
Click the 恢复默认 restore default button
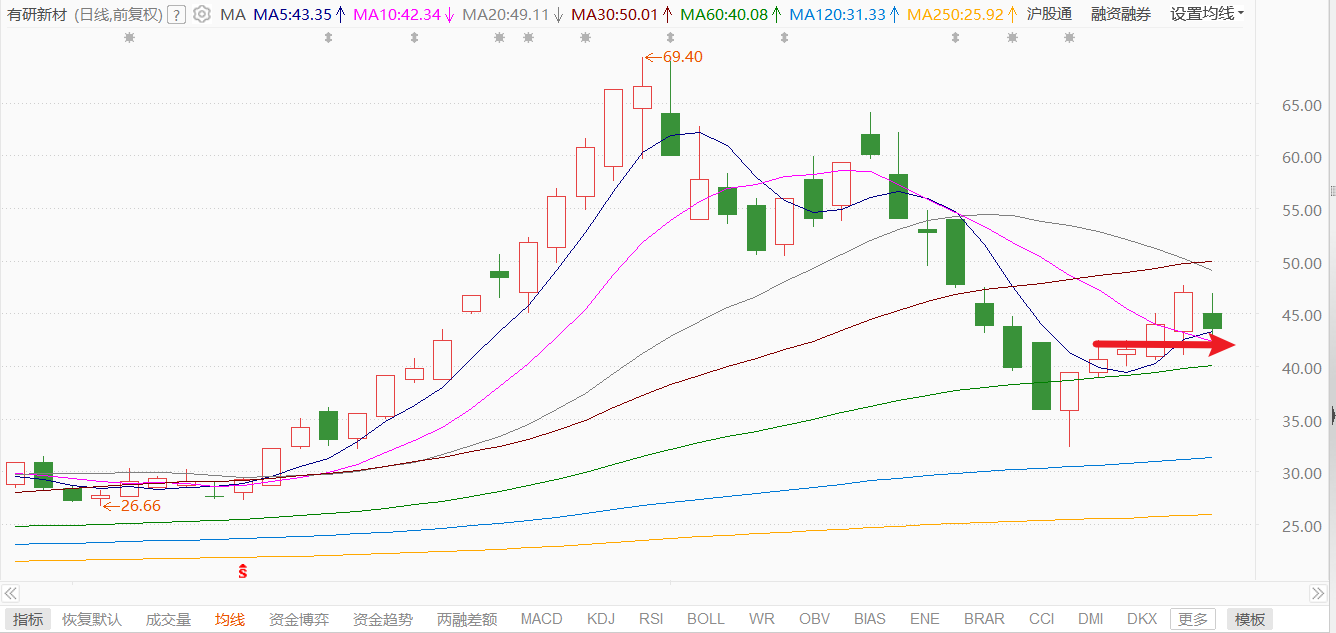click(x=92, y=619)
